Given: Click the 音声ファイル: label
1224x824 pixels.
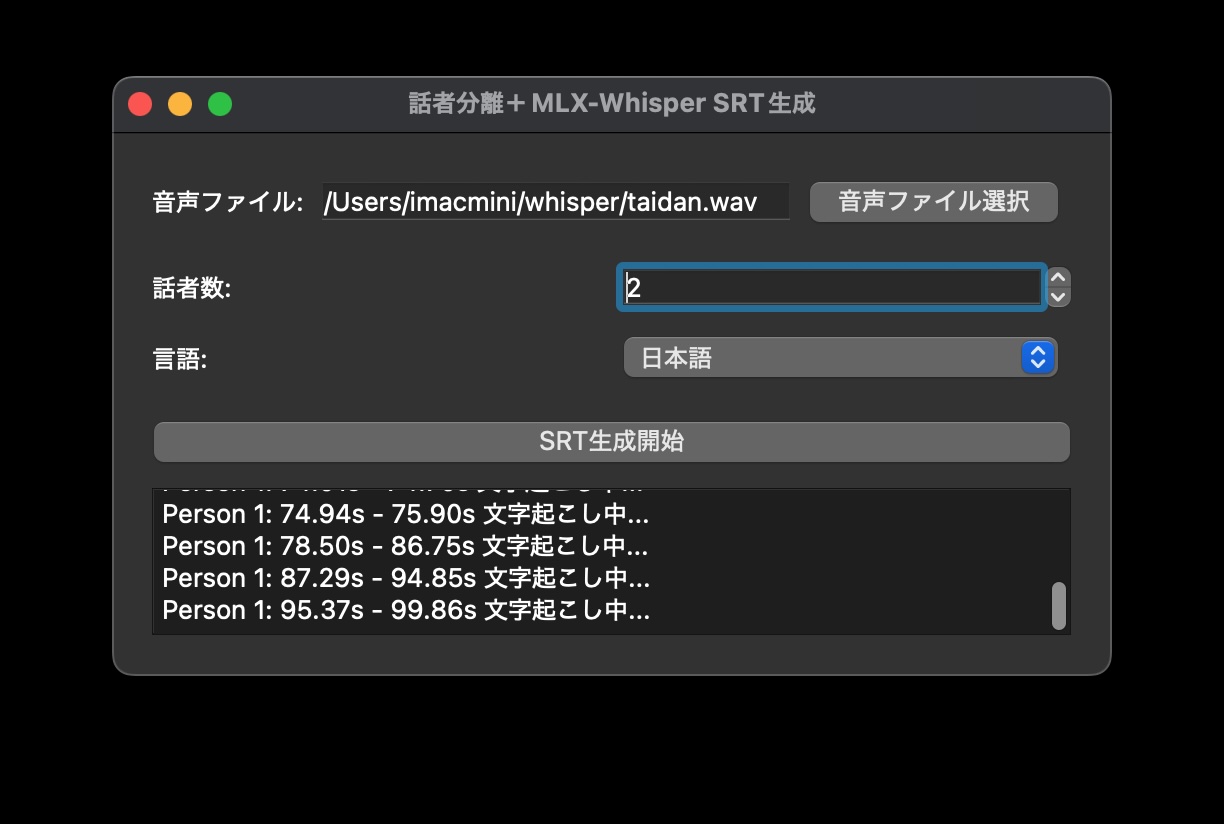Looking at the screenshot, I should 227,202.
